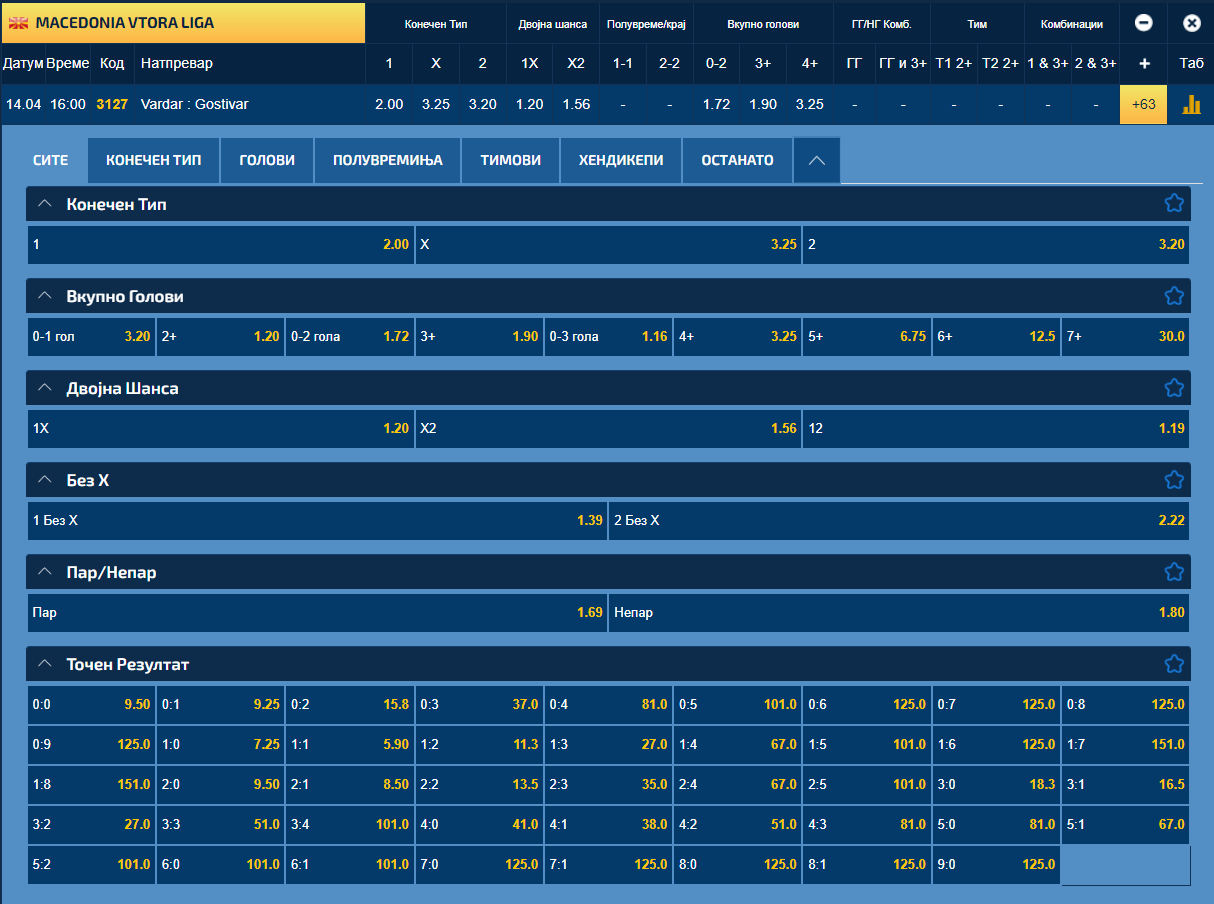
Task: Minimize the league panel with minus icon
Action: click(1144, 22)
